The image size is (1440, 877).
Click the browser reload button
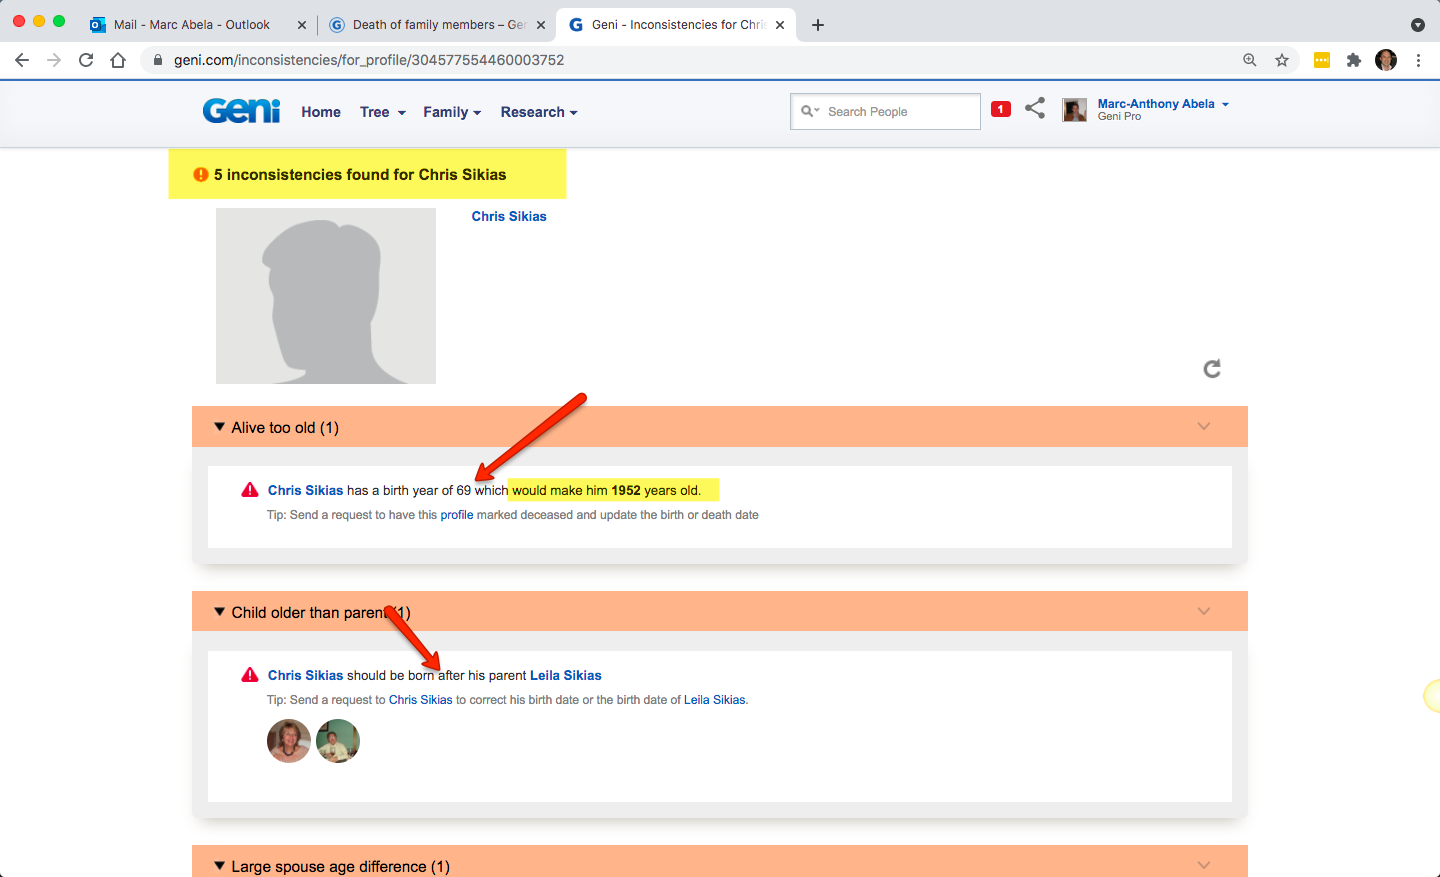tap(86, 60)
